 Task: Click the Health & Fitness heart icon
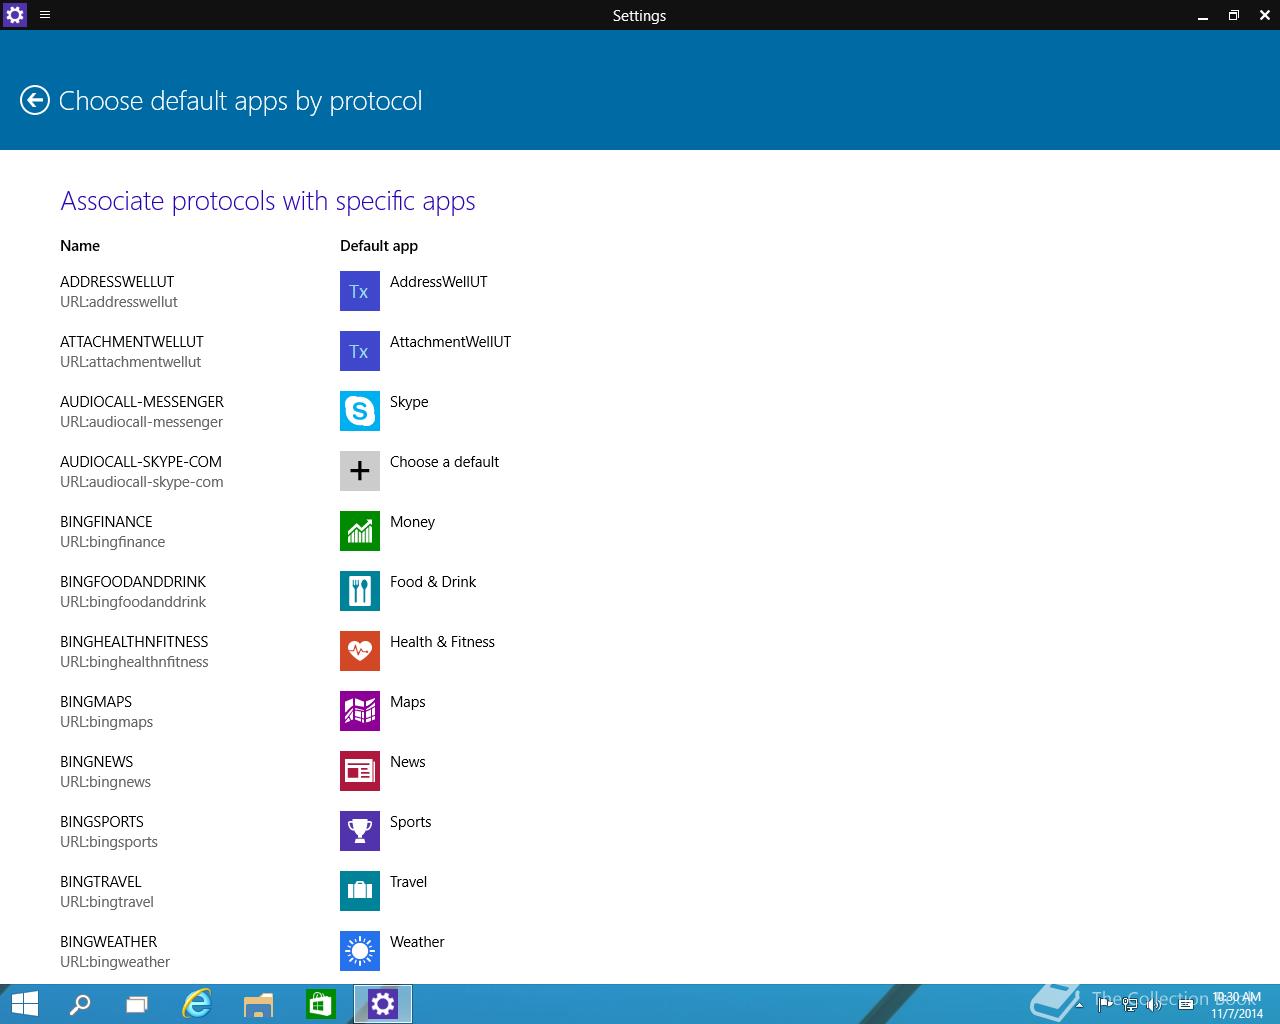[x=360, y=651]
